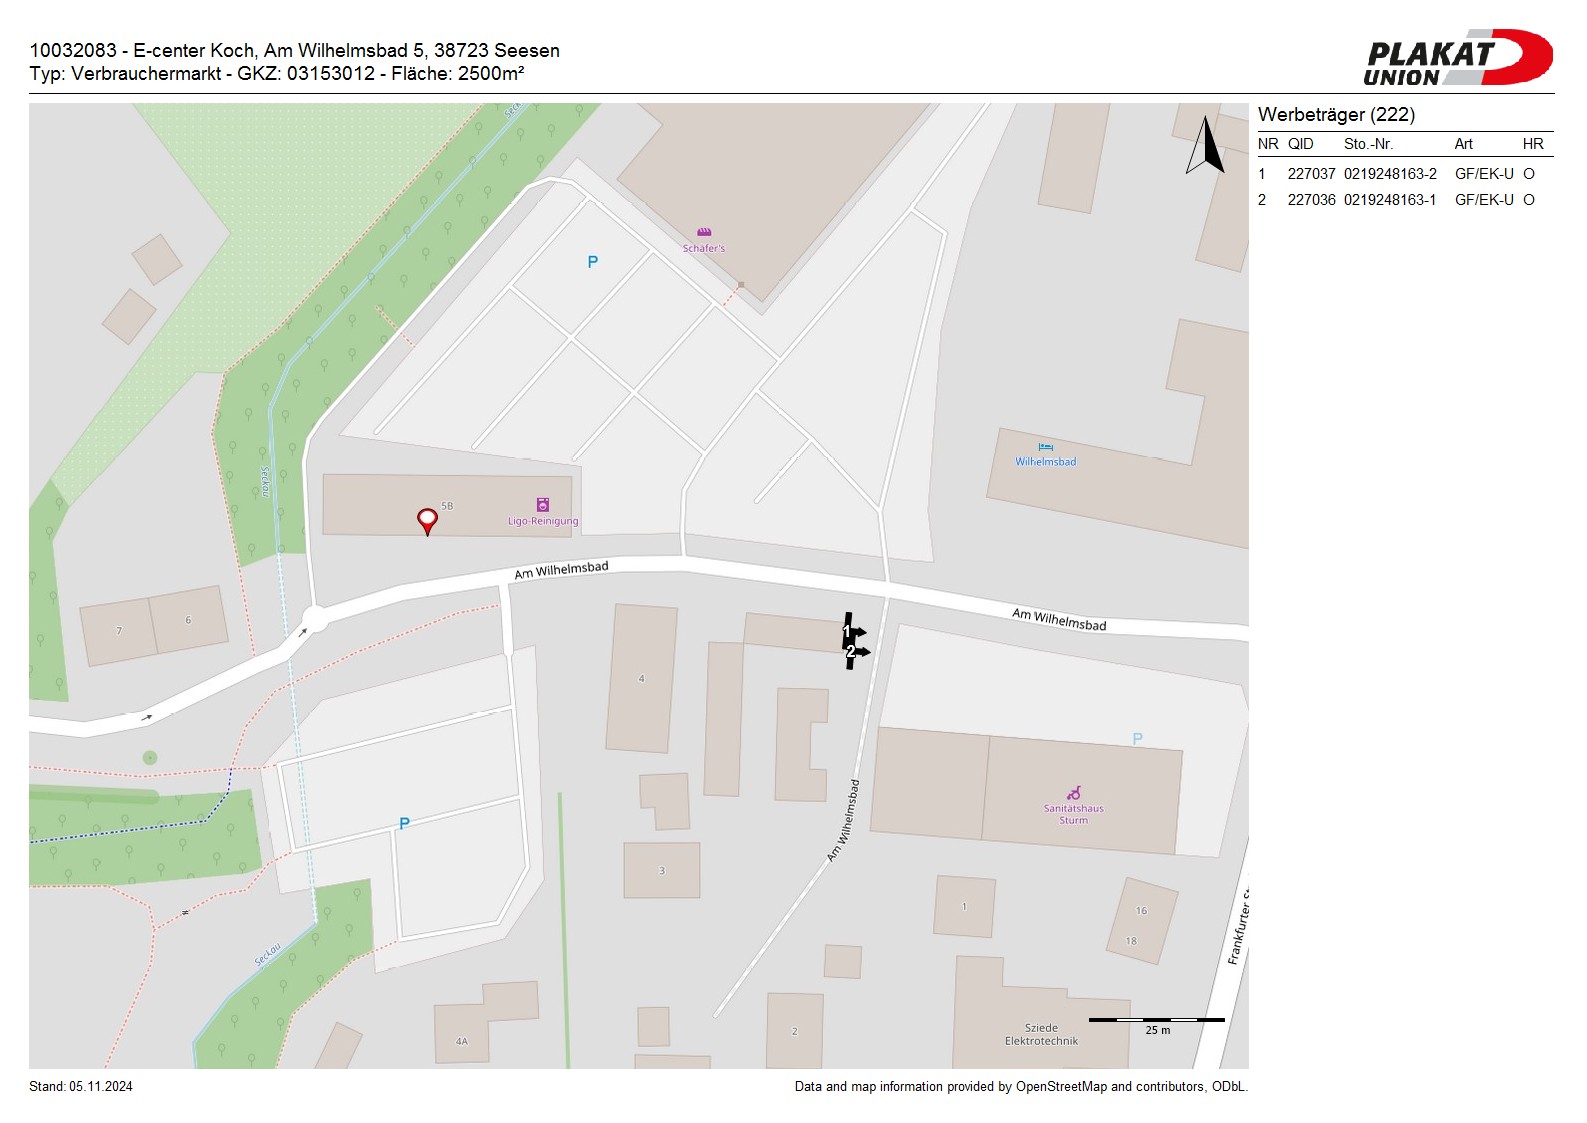1587x1123 pixels.
Task: Click the Stand: 05.11.2024 date text
Action: pyautogui.click(x=81, y=1087)
